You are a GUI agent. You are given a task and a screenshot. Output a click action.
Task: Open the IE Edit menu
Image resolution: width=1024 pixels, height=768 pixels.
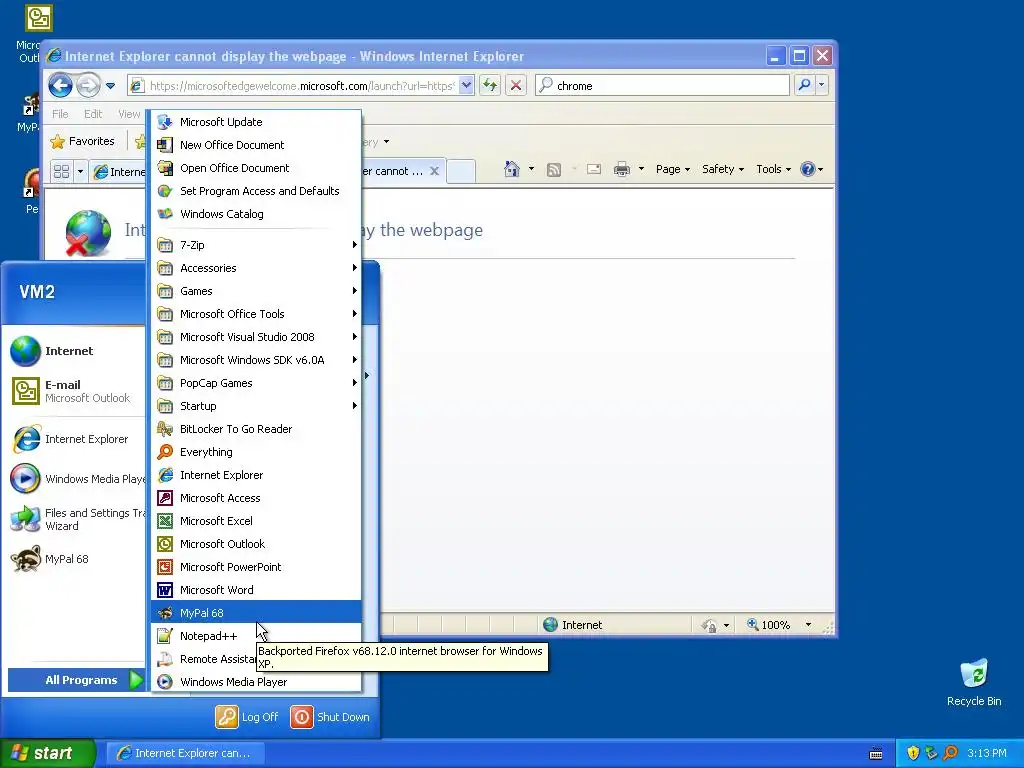click(93, 114)
